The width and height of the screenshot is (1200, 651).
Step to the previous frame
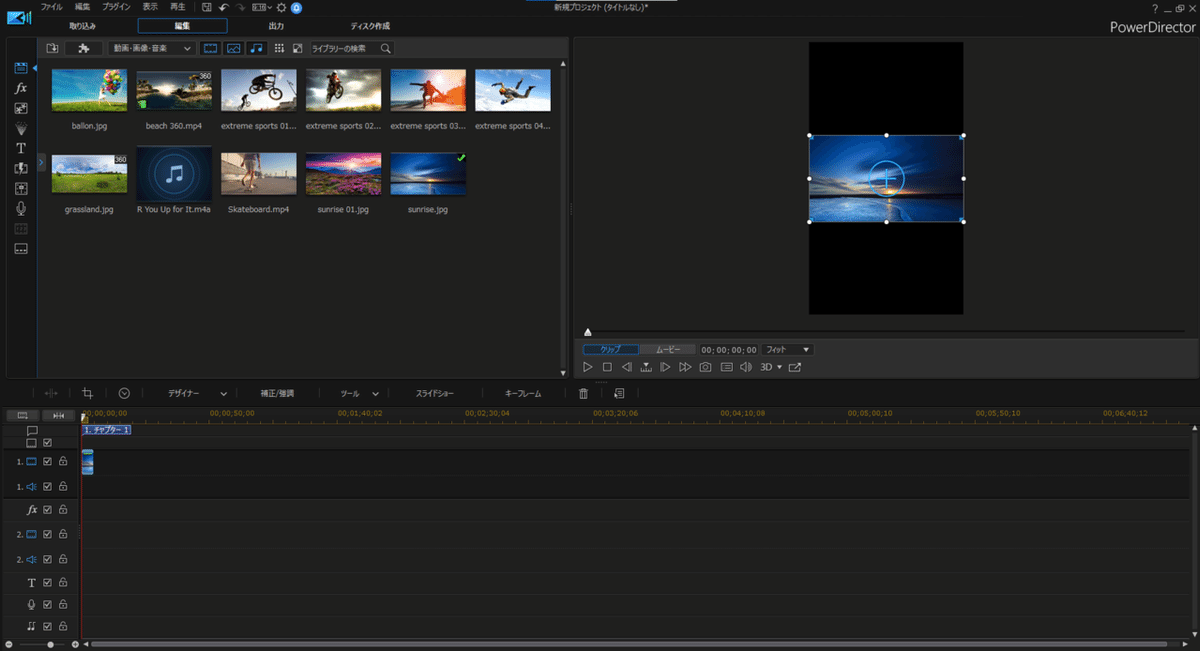coord(627,368)
